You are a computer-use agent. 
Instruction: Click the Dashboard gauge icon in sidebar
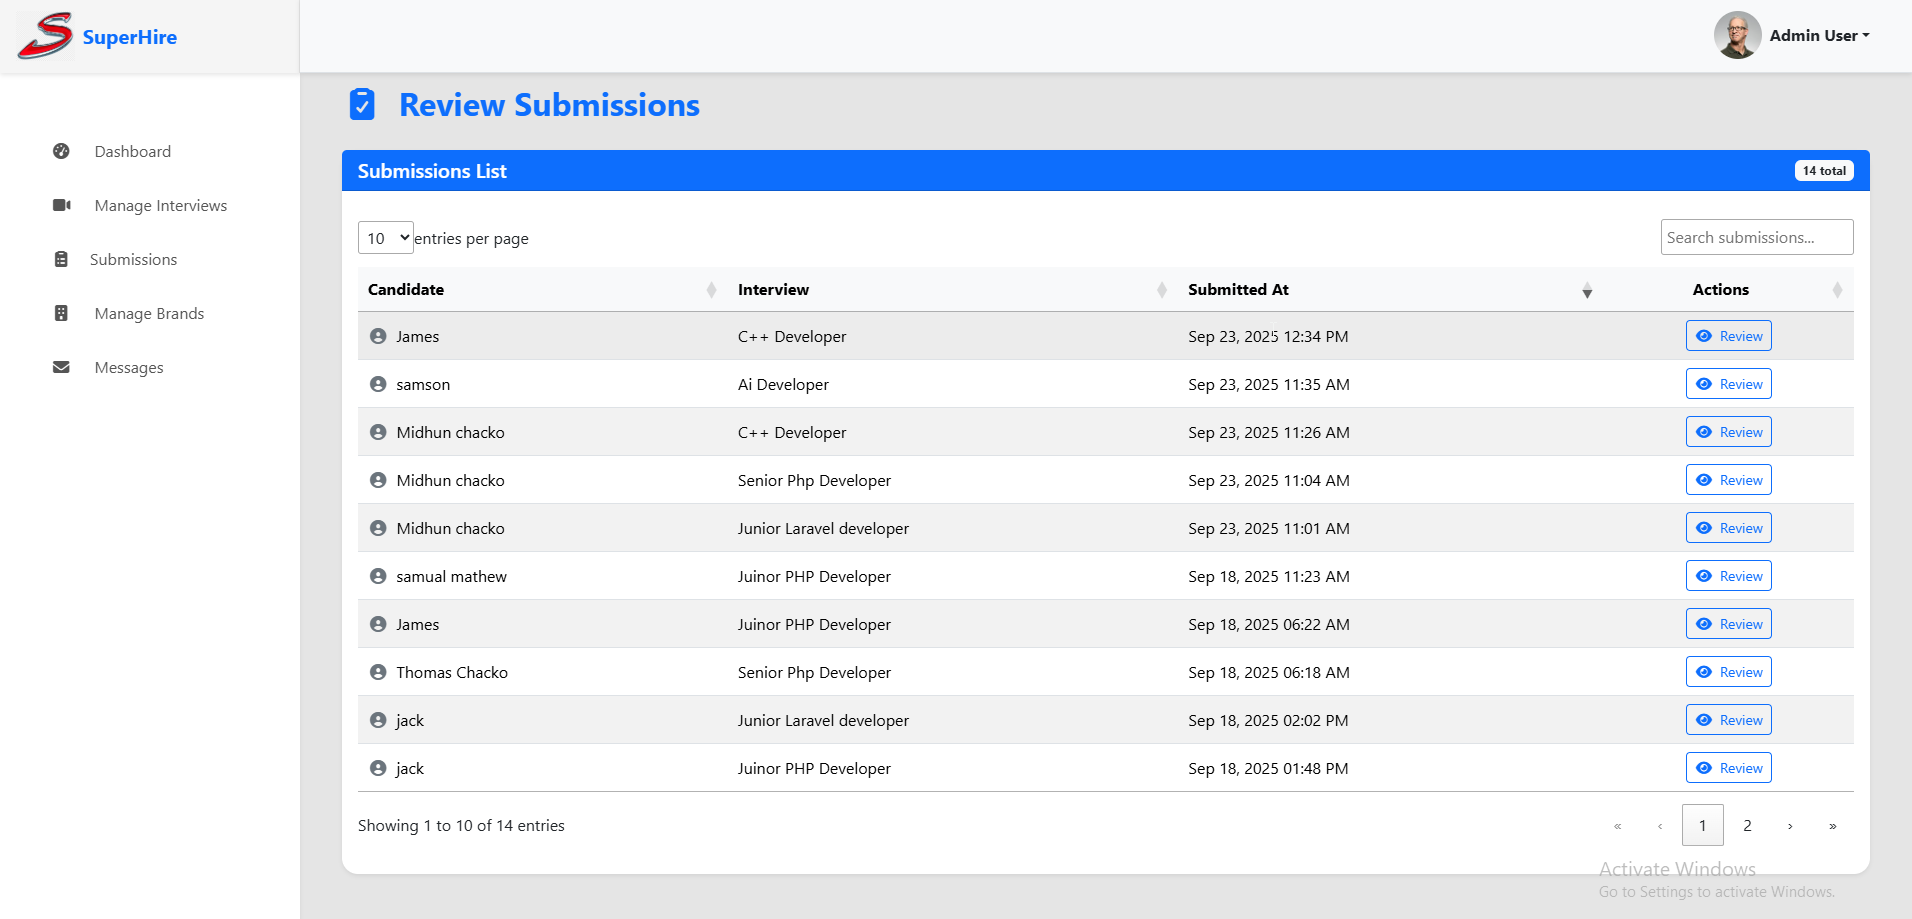click(x=61, y=151)
